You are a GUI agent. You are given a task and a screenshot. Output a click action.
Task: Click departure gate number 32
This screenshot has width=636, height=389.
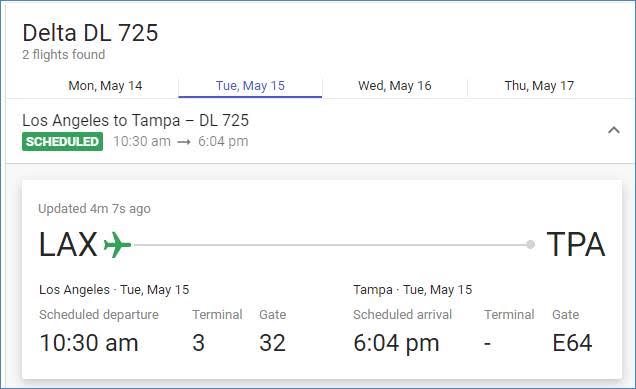273,343
